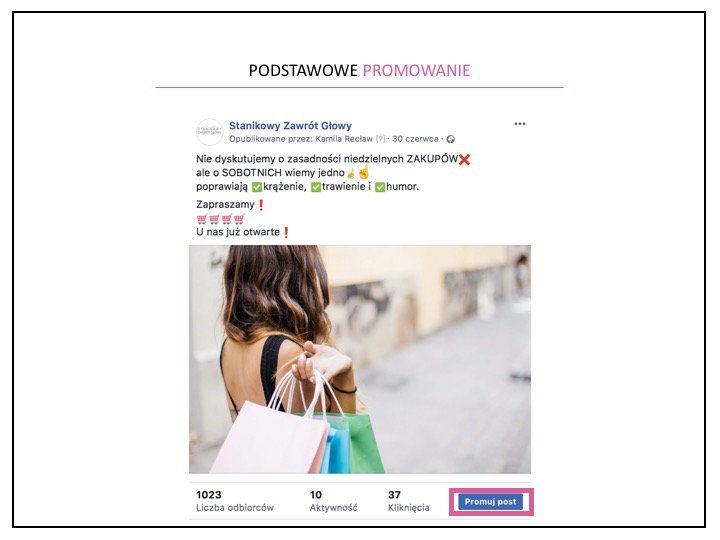Click the green checkmark before trawienie

[x=315, y=187]
